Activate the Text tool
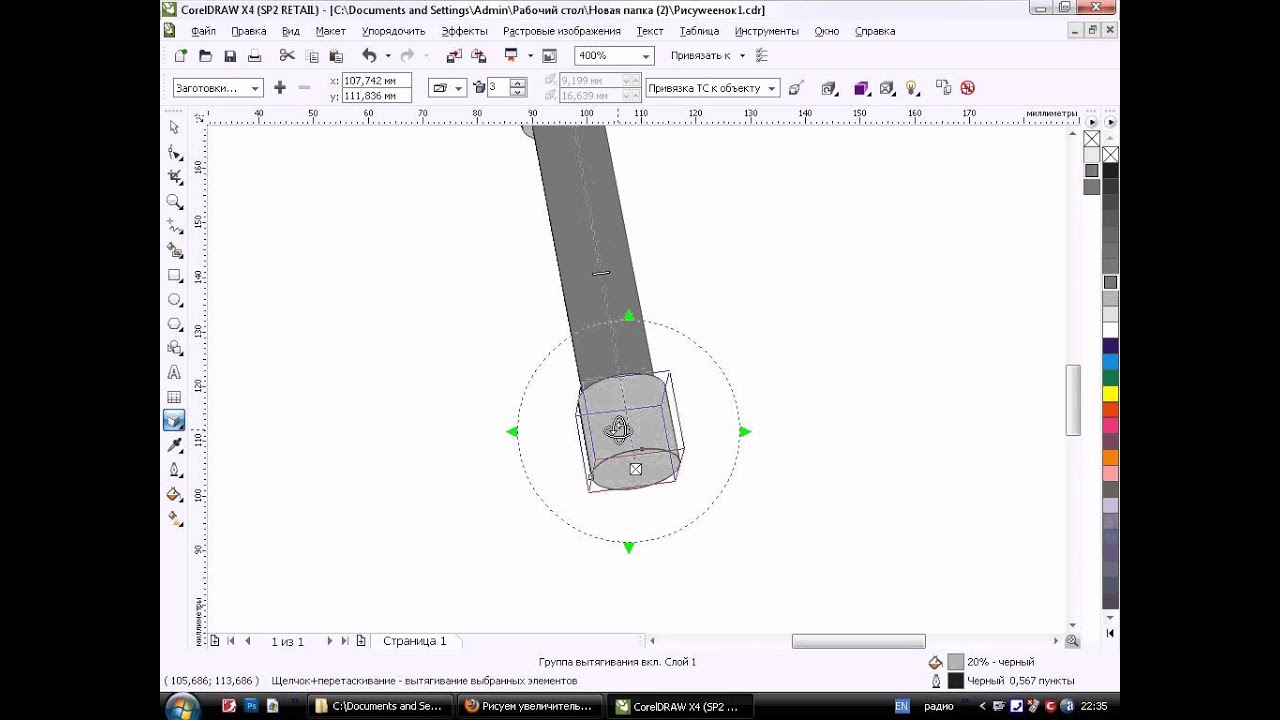 pyautogui.click(x=174, y=372)
